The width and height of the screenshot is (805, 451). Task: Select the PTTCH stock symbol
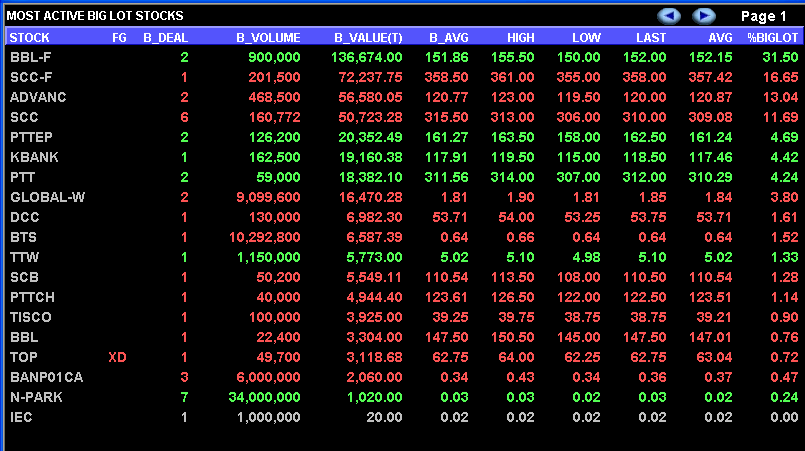click(32, 297)
